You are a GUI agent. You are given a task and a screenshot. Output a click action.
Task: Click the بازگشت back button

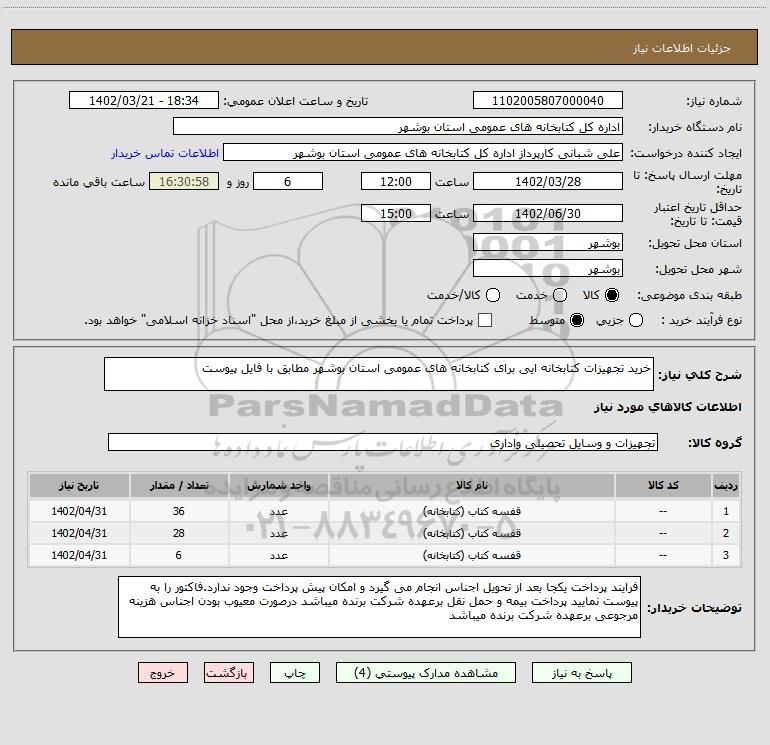229,673
